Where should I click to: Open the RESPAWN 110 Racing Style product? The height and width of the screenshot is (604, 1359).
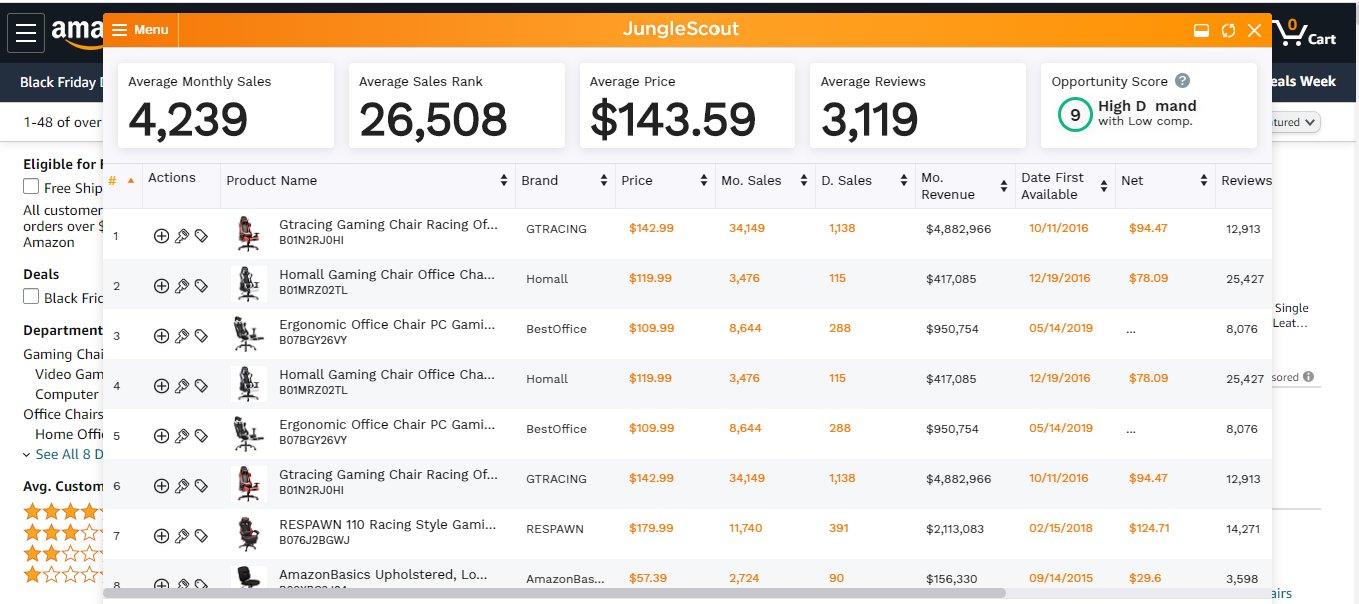(387, 525)
